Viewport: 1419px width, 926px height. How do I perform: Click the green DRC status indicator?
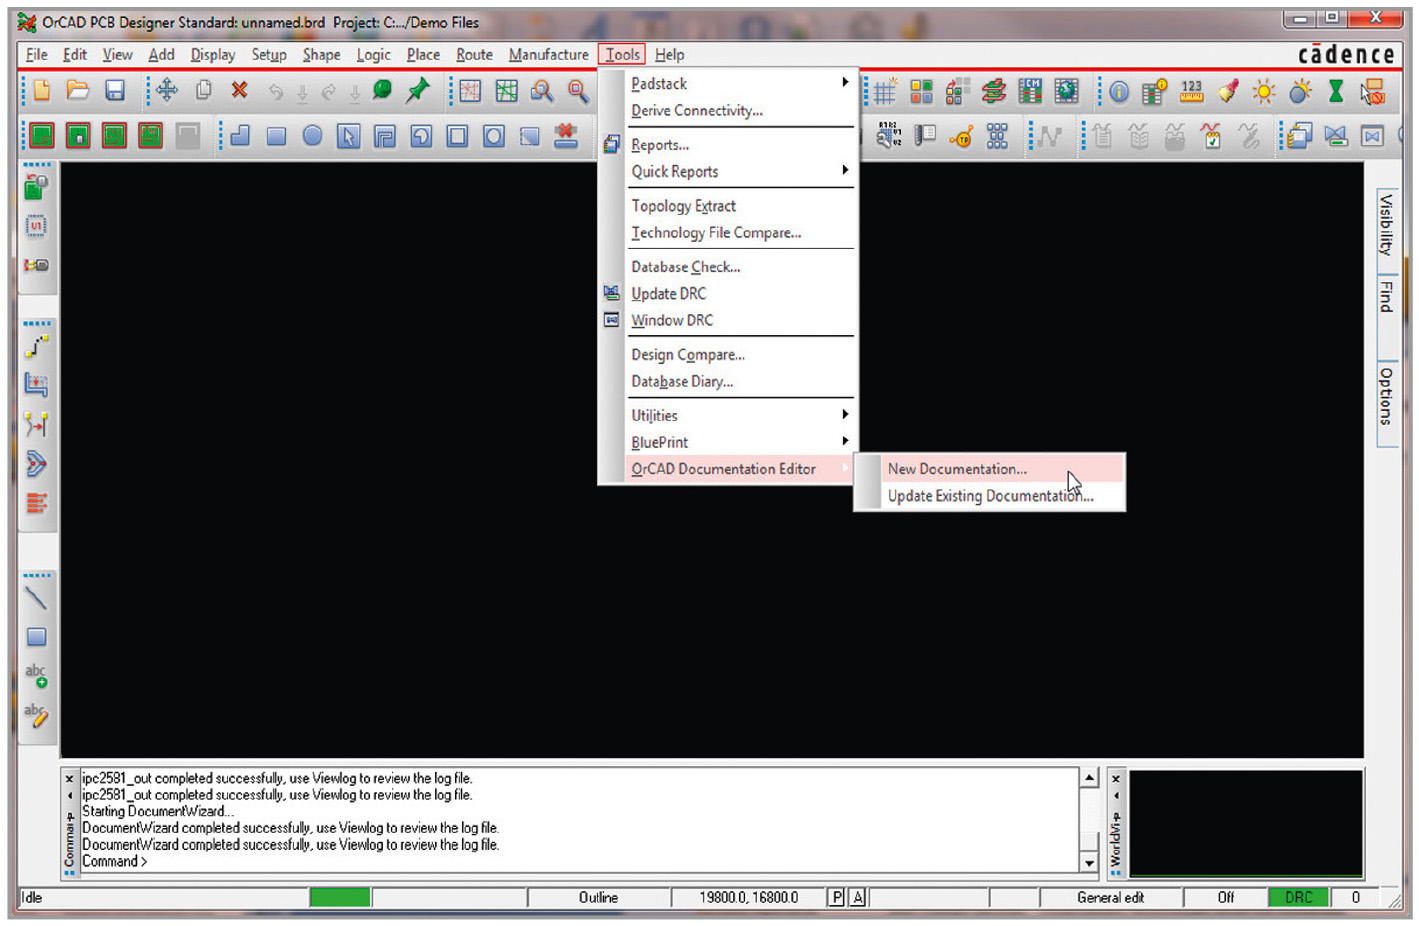pos(1299,898)
